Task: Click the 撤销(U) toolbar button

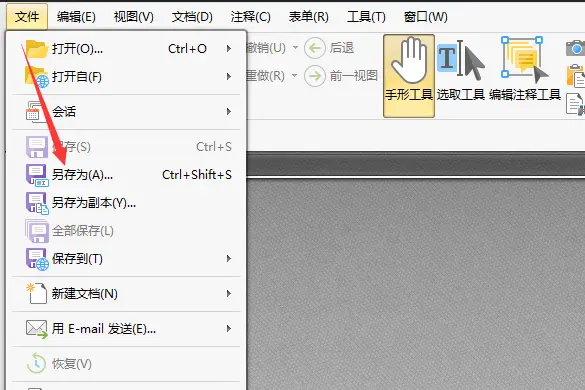Action: (266, 48)
